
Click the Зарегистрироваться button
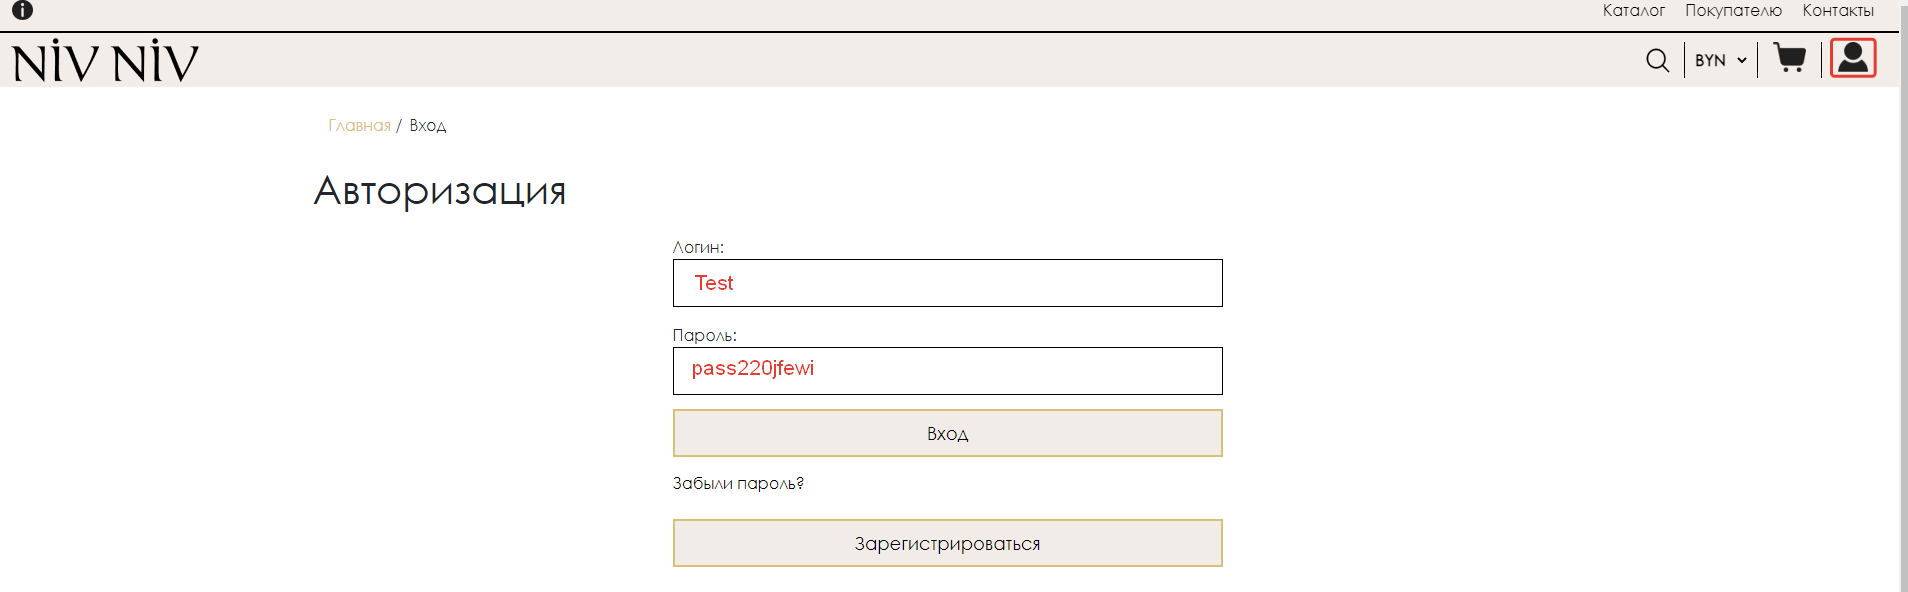[x=947, y=543]
